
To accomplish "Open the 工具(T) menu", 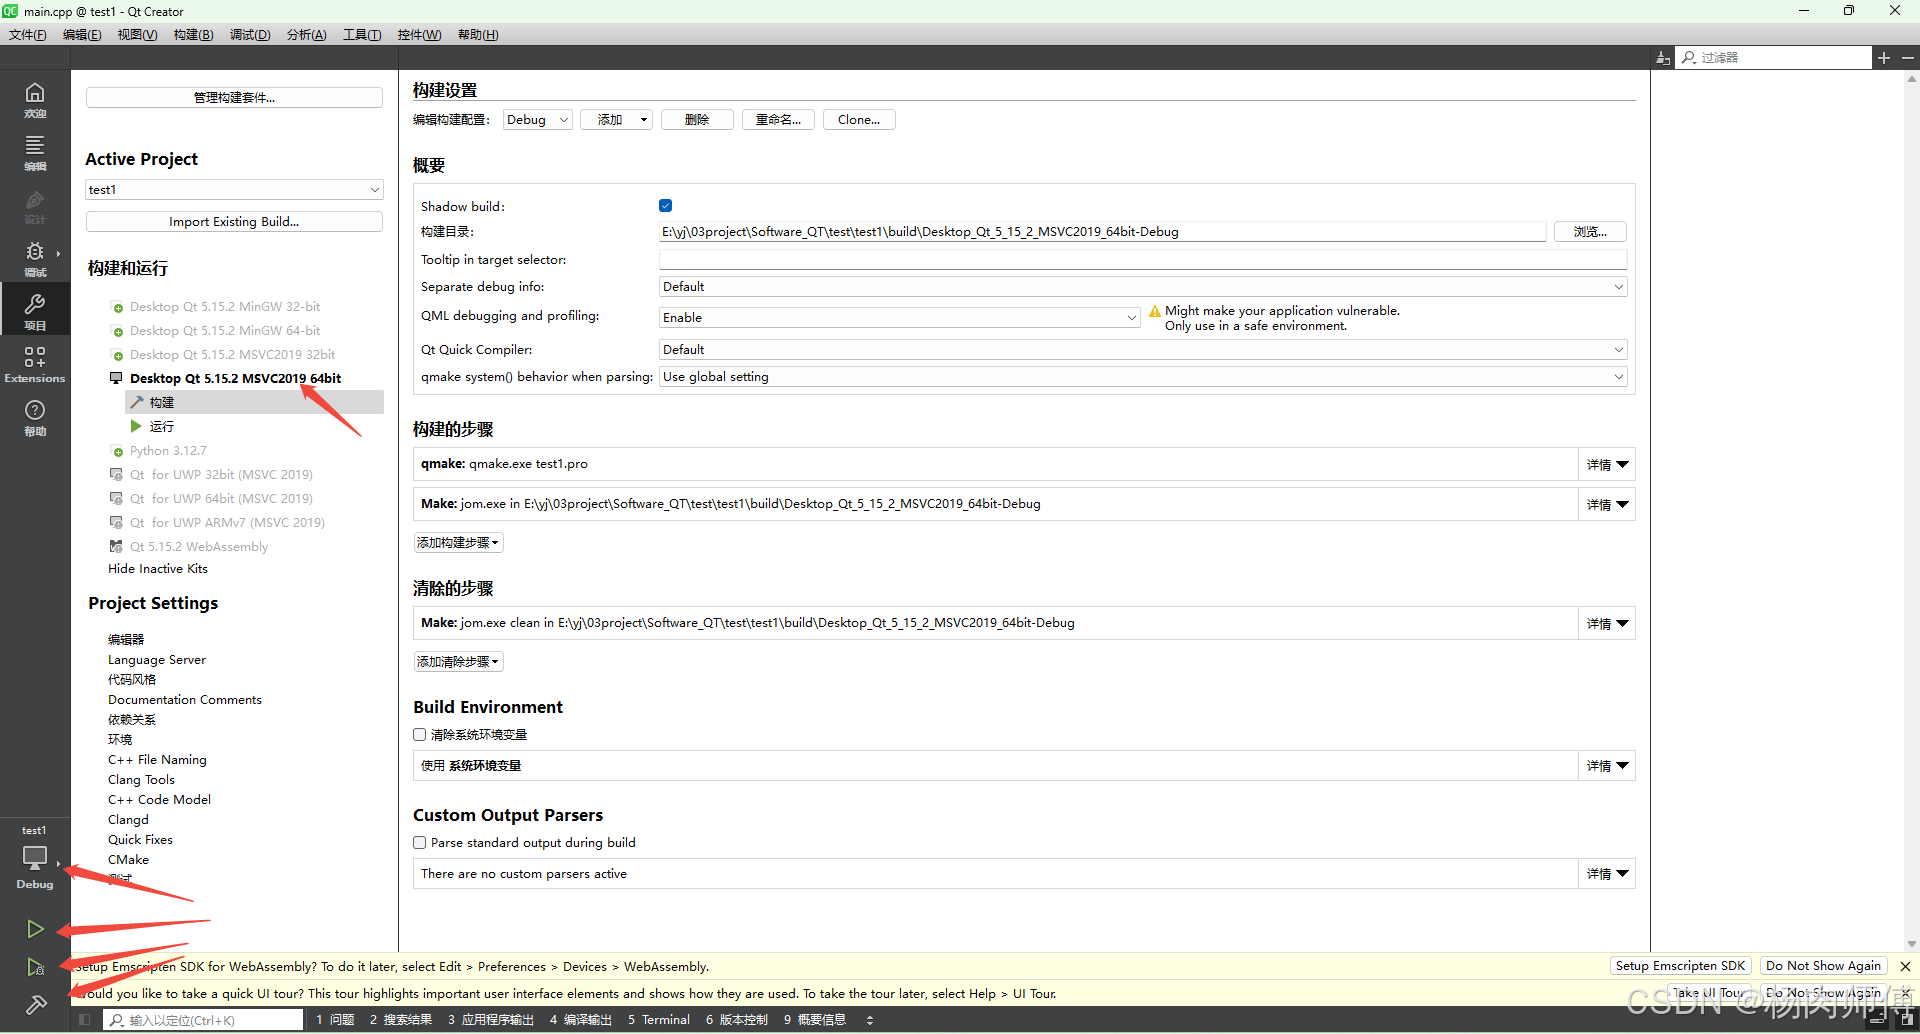I will pos(362,35).
